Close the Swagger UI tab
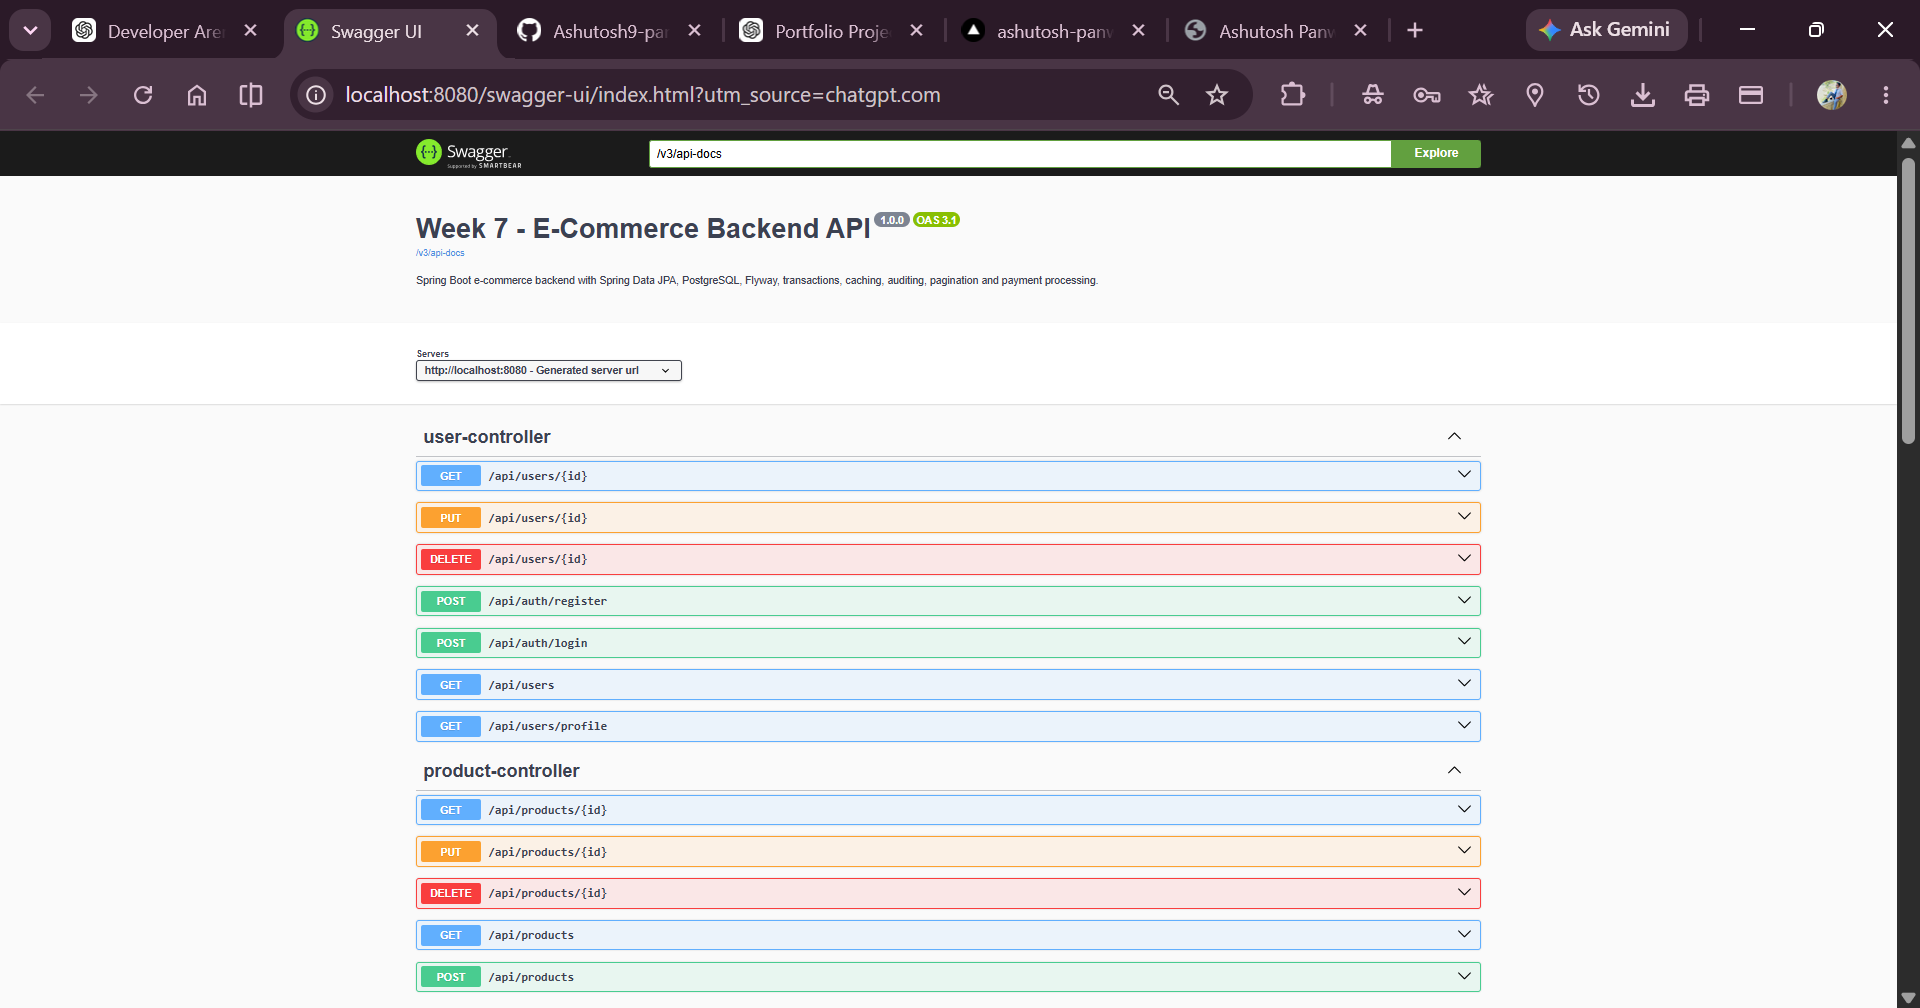Screen dimensions: 1920x1008 tap(473, 31)
